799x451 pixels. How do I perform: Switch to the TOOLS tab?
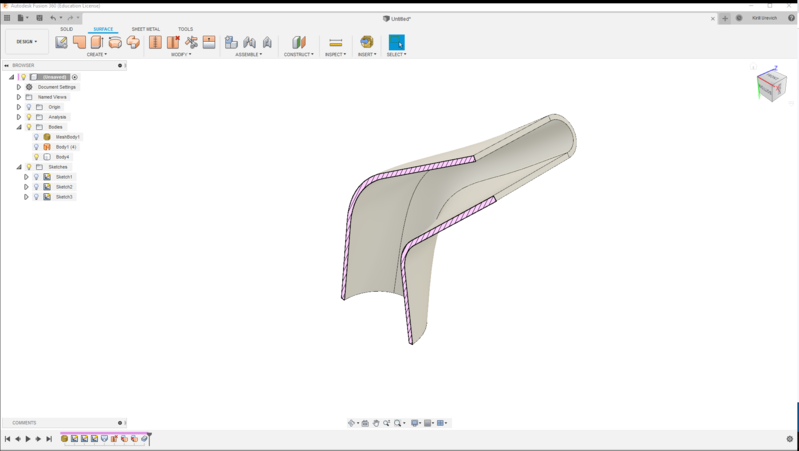click(x=185, y=29)
